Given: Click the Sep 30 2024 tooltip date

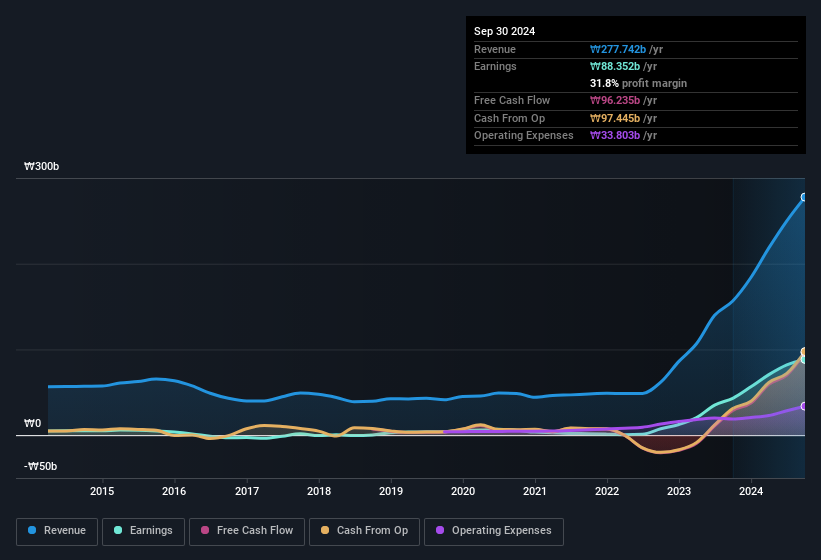Looking at the screenshot, I should (x=504, y=31).
